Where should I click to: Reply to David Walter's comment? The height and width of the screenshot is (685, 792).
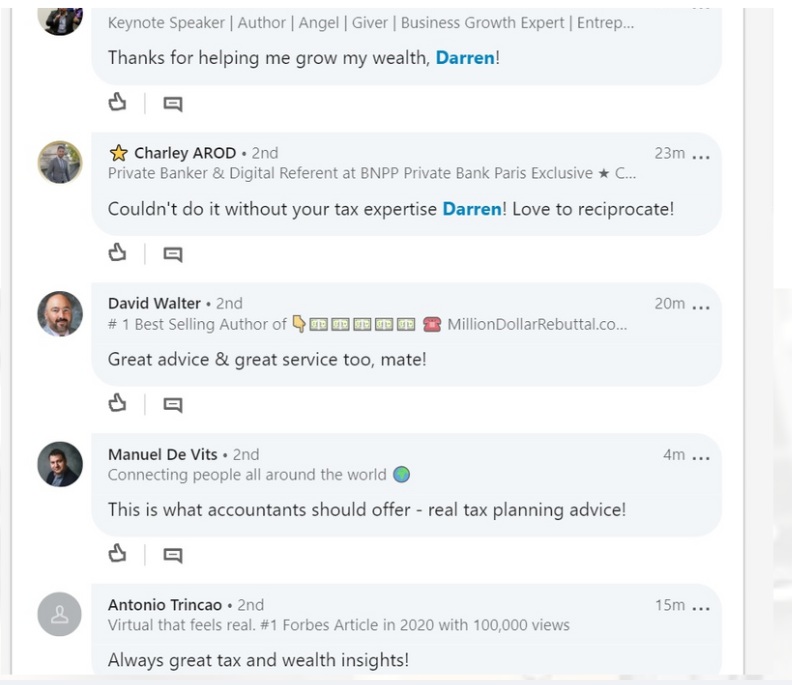click(173, 404)
